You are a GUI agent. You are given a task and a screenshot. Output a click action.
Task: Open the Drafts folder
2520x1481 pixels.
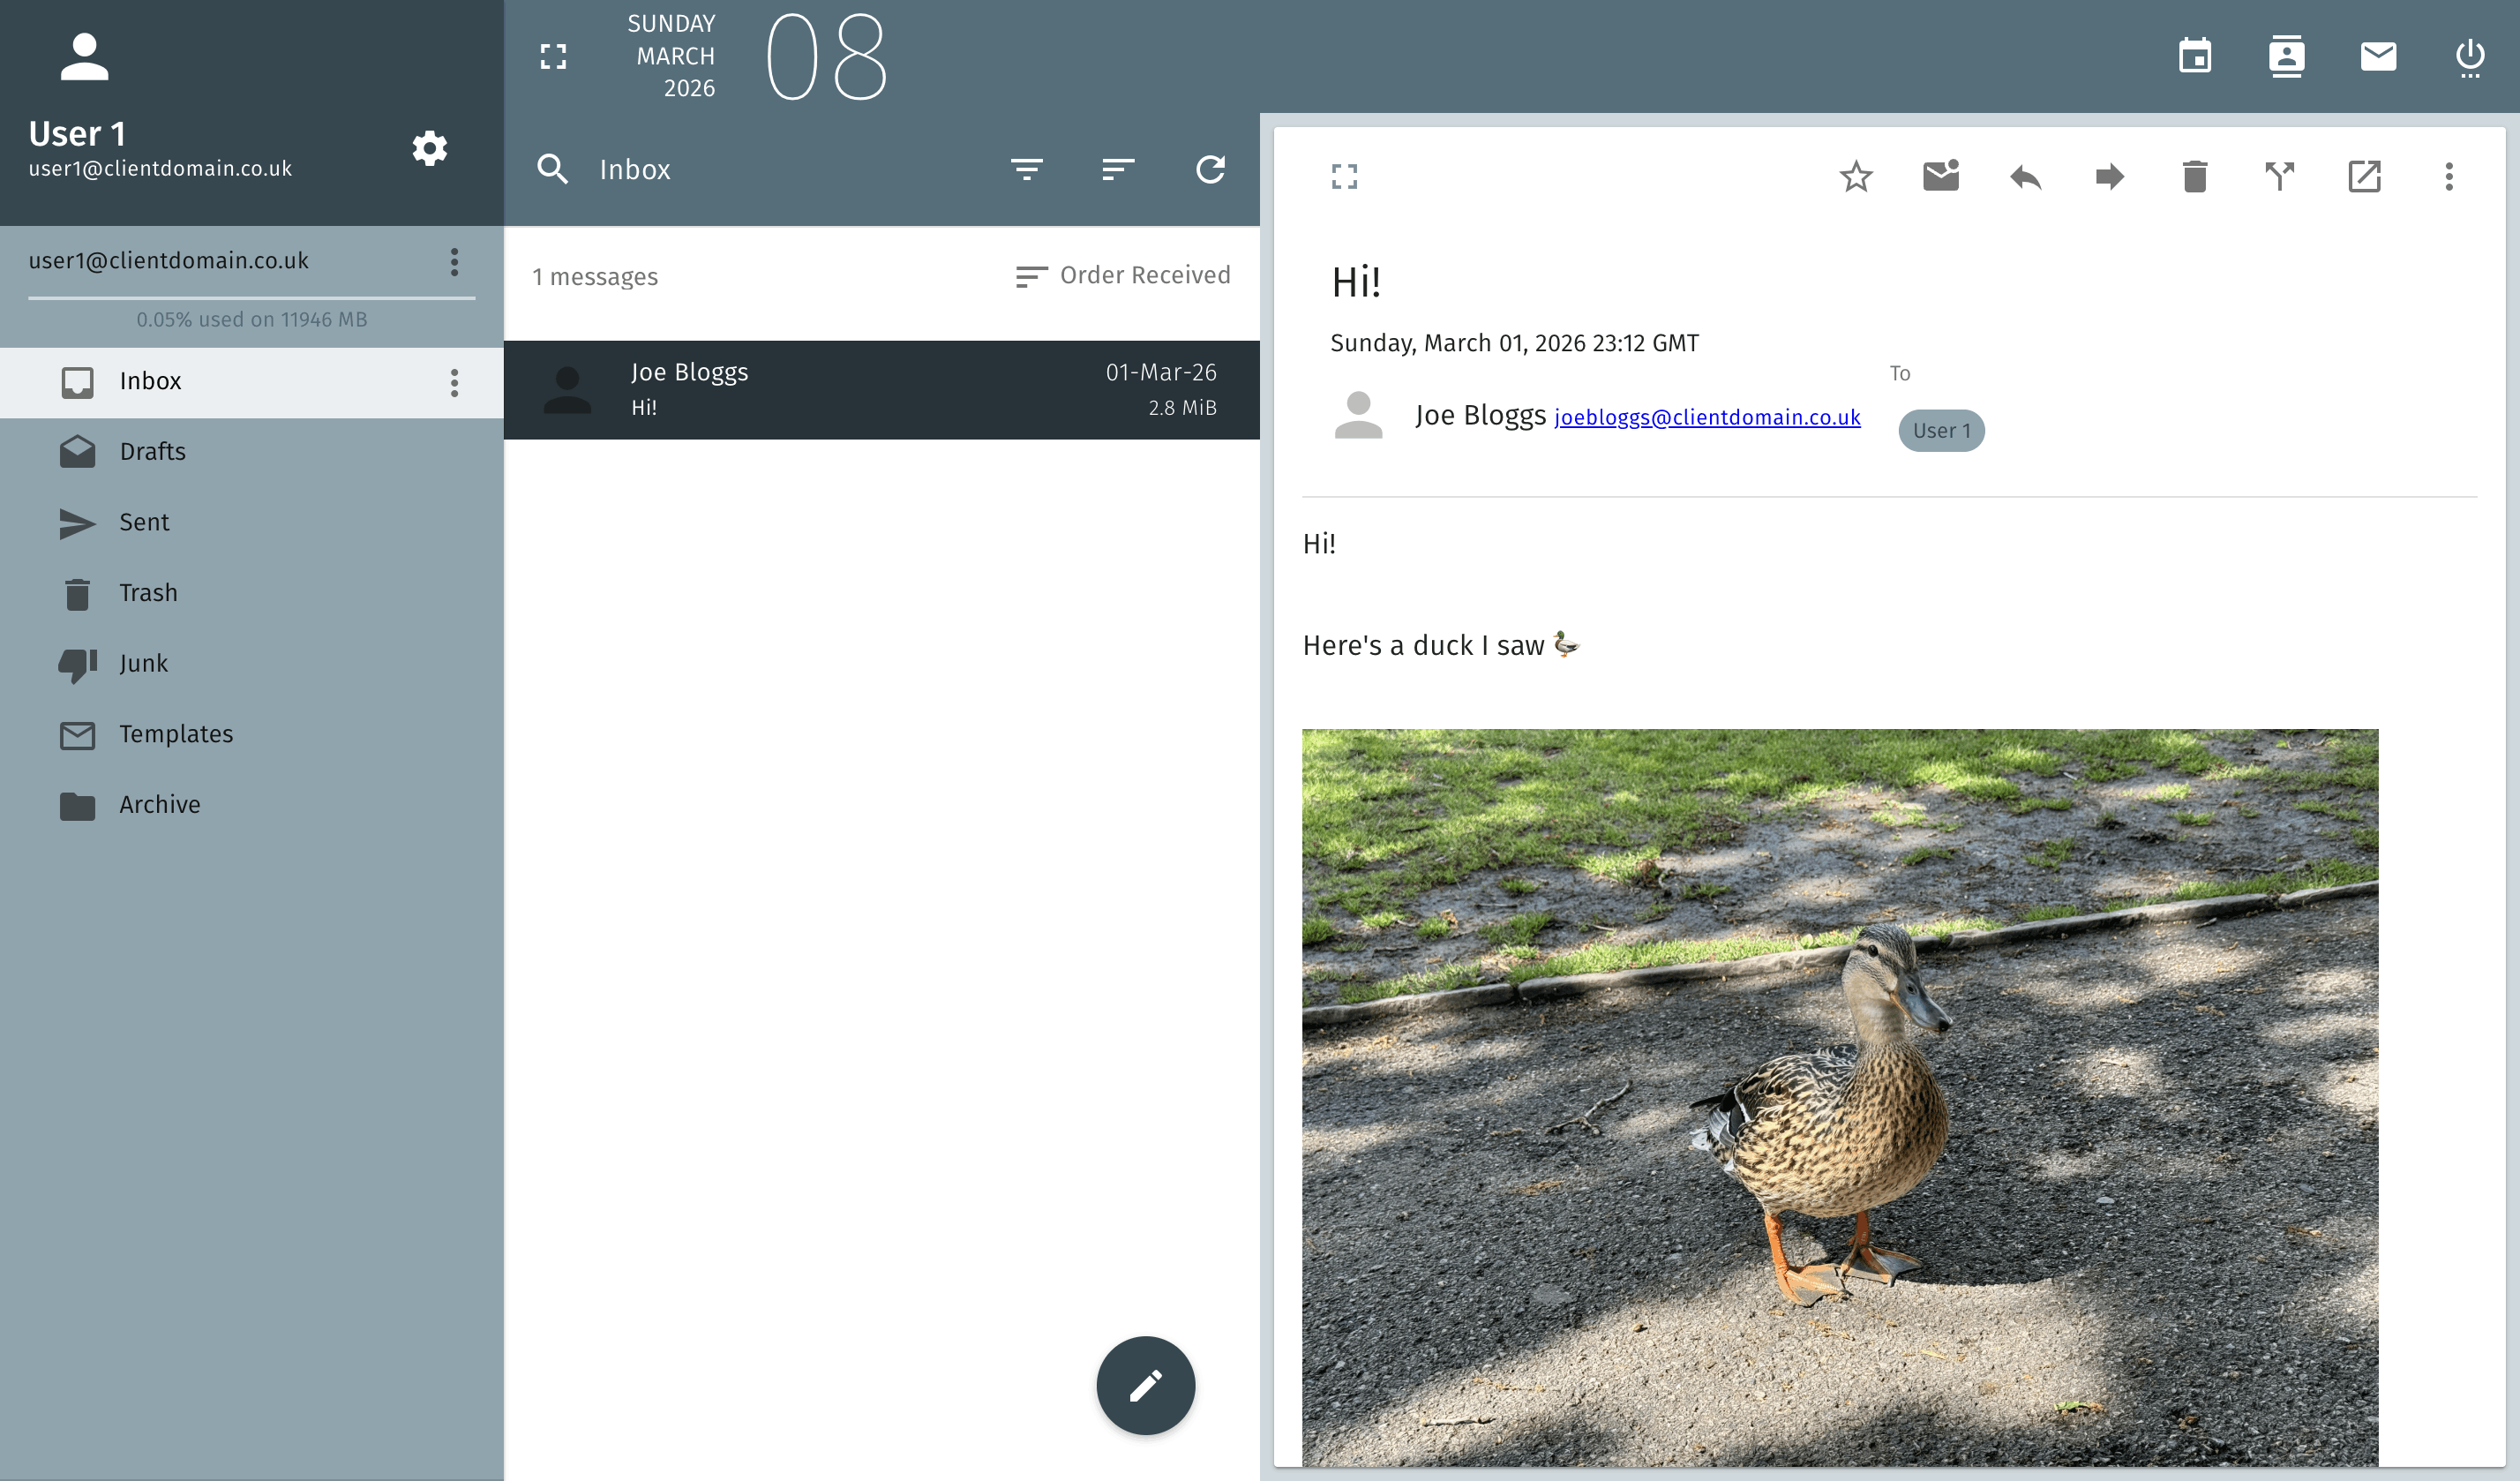252,452
